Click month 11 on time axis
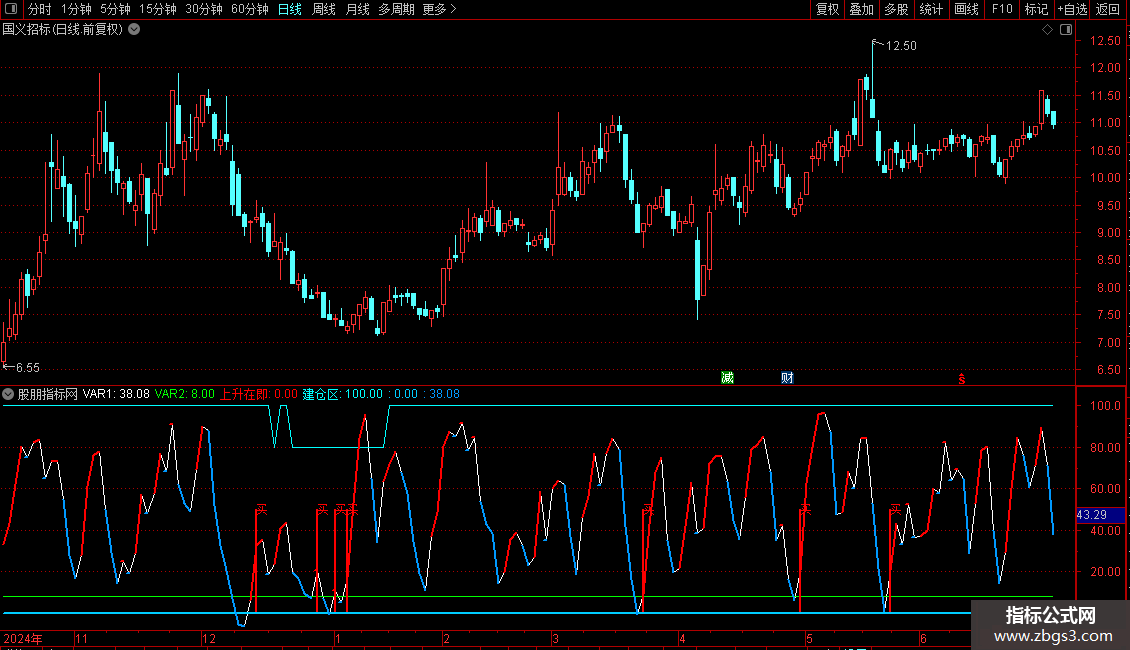The image size is (1130, 650). tap(81, 638)
